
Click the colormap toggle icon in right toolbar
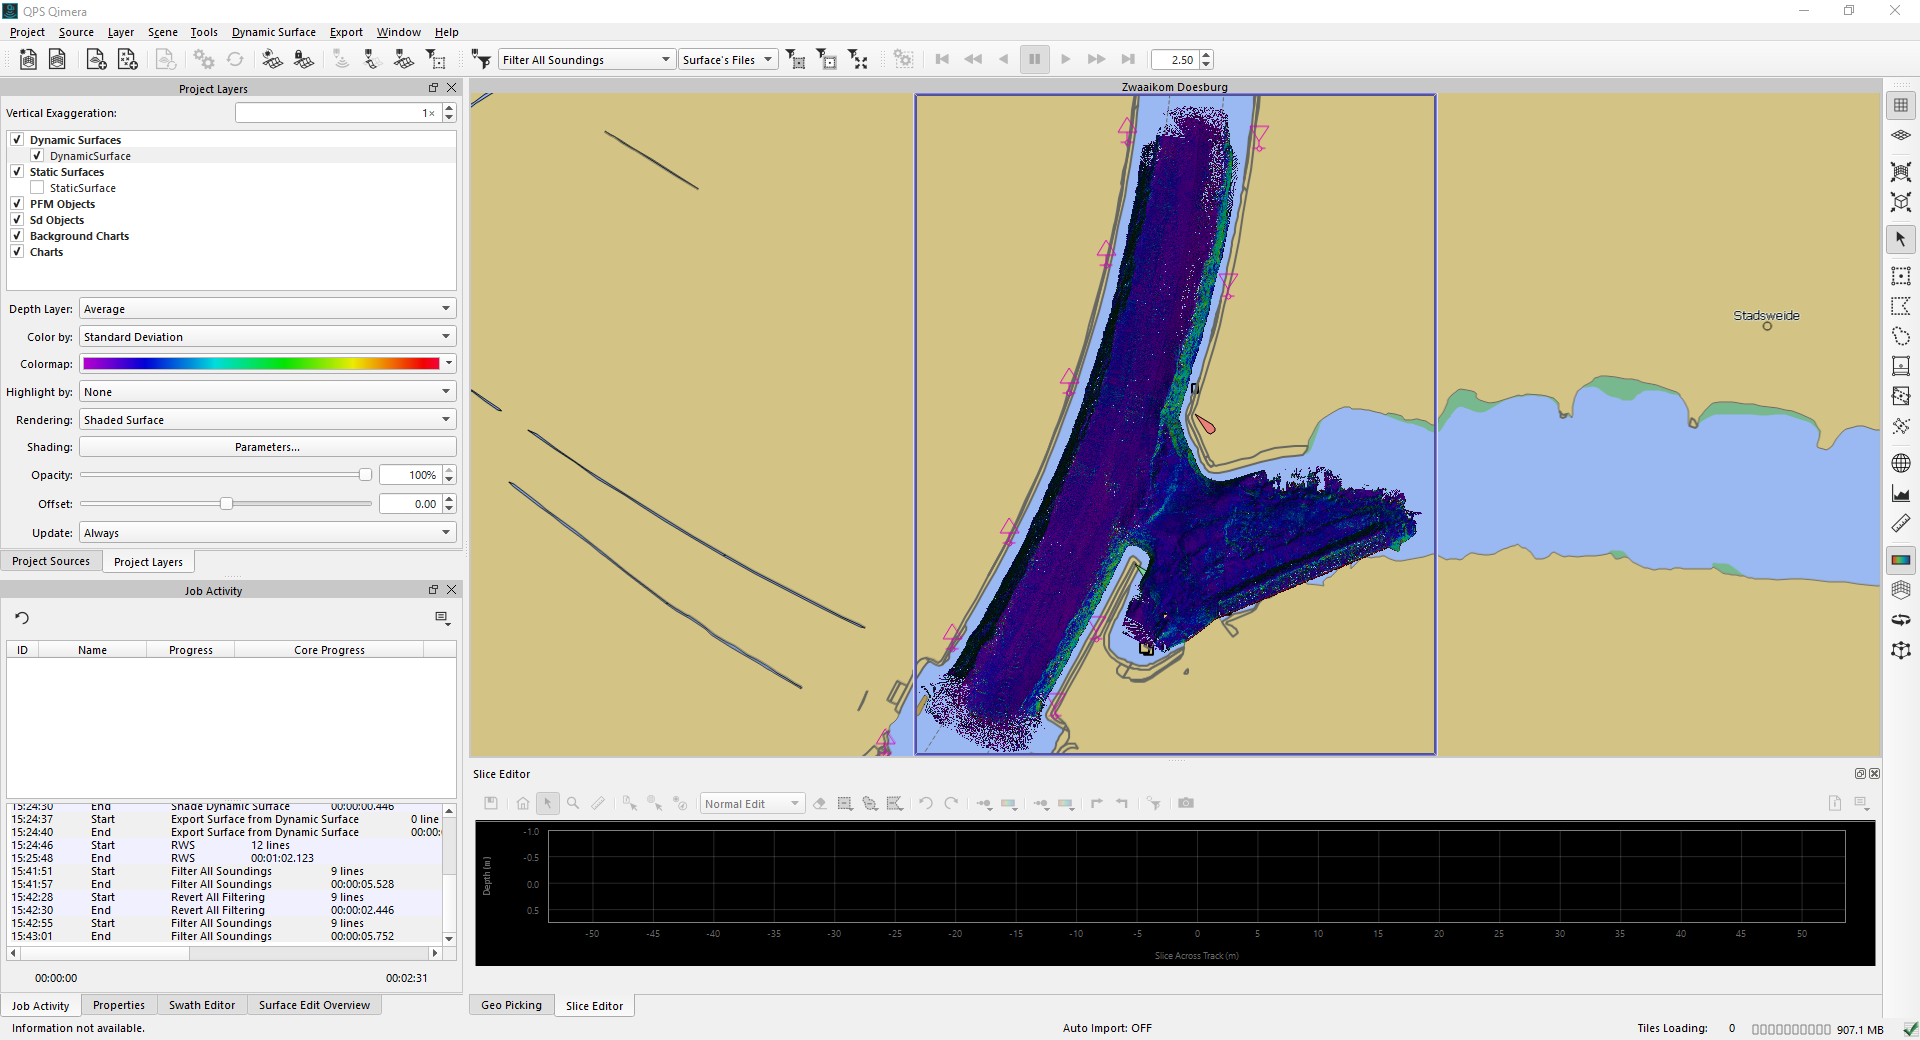tap(1900, 560)
